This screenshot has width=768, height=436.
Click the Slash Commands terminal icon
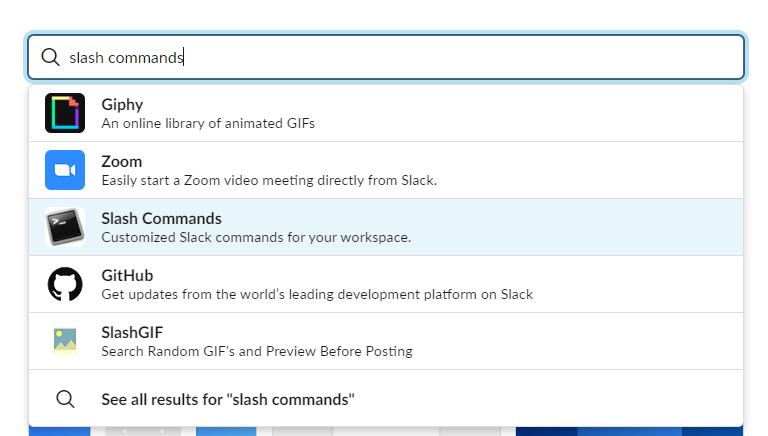pos(65,227)
